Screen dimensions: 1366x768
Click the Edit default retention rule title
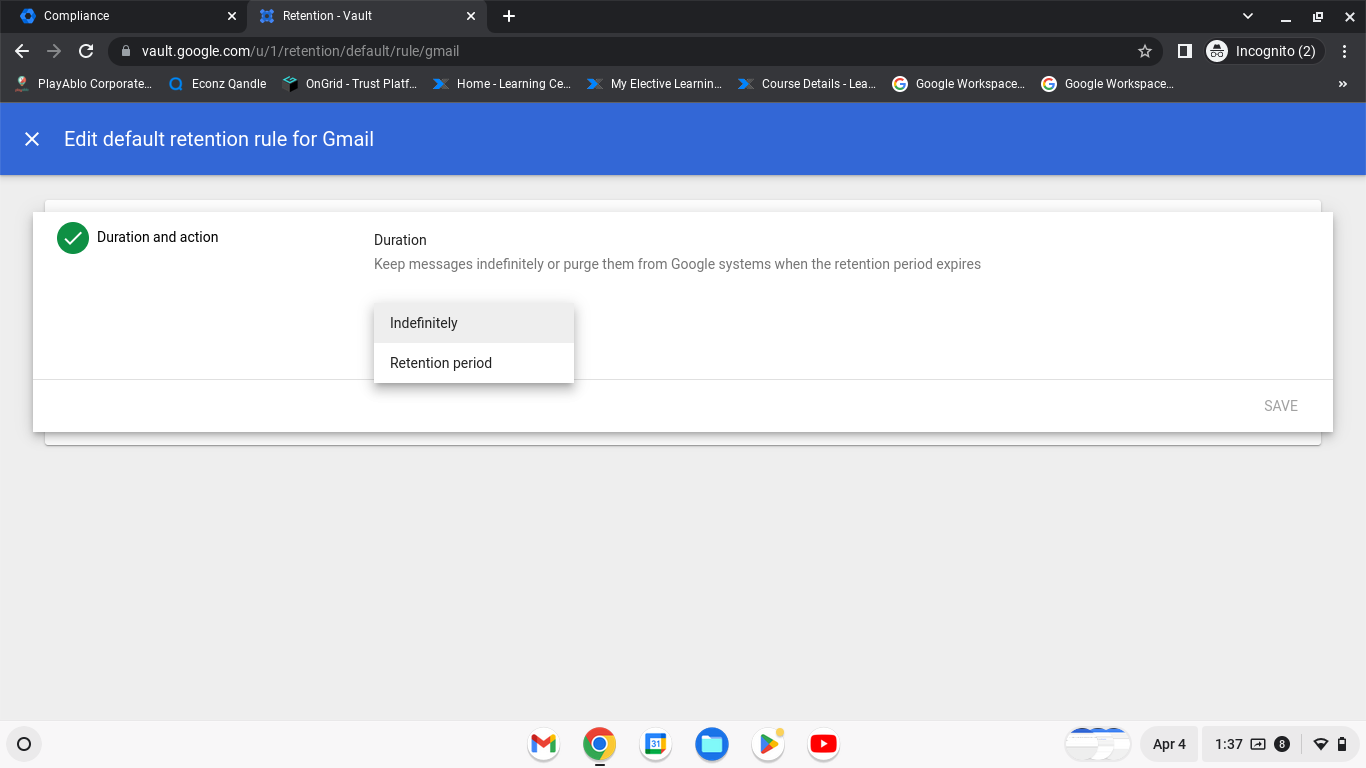tap(219, 139)
